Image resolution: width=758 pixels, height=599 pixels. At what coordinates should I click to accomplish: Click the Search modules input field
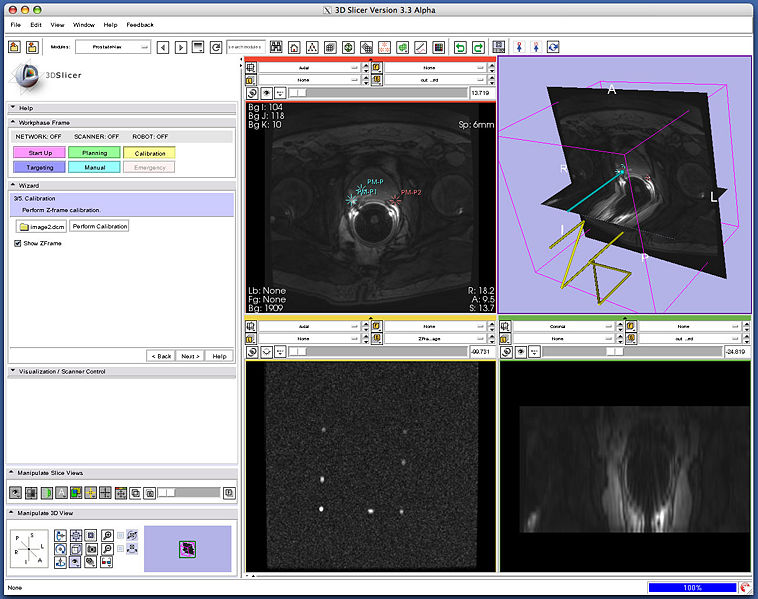[x=246, y=47]
